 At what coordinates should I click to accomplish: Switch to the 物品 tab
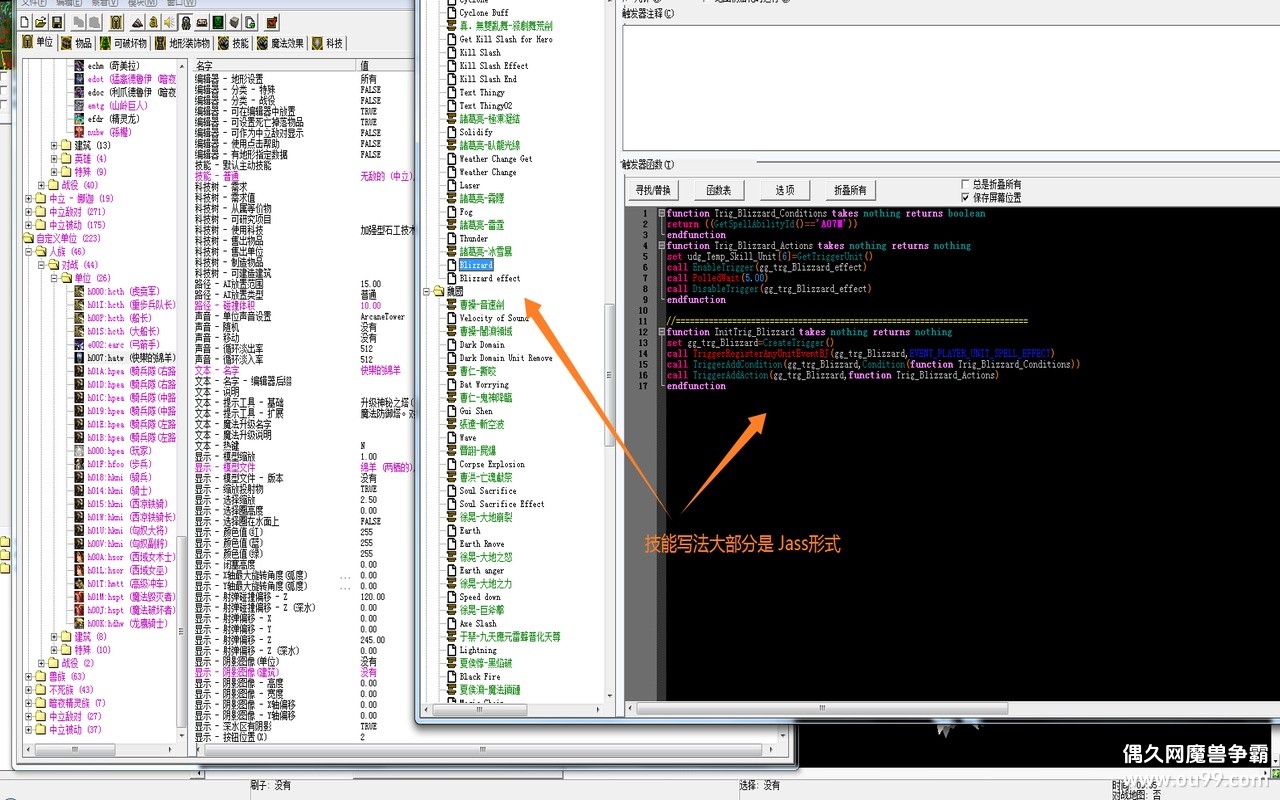[x=77, y=43]
